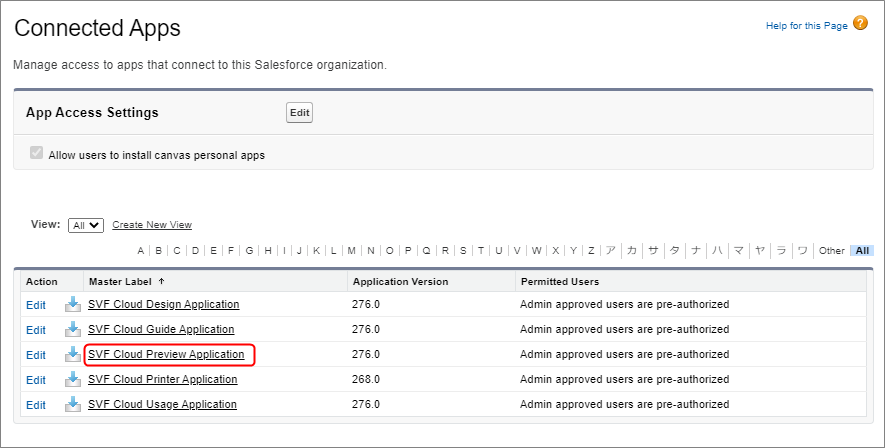885x448 pixels.
Task: Edit the SVF Cloud Printer Application row
Action: [36, 380]
